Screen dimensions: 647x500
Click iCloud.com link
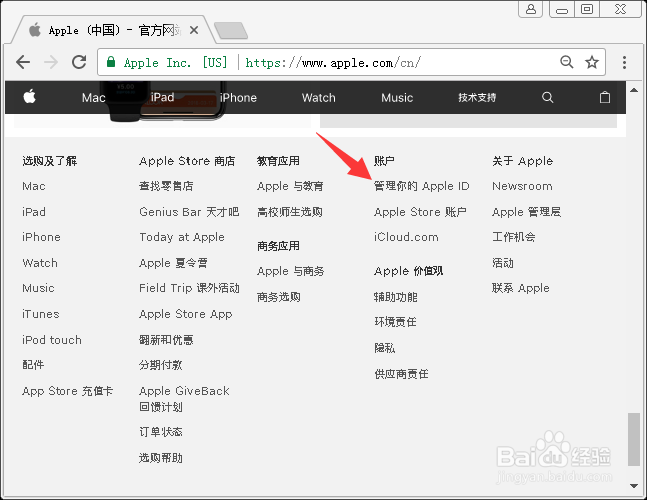406,237
